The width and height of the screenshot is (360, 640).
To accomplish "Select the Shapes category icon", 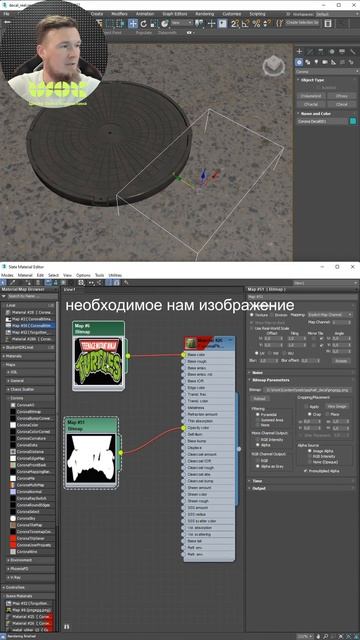I will click(308, 62).
